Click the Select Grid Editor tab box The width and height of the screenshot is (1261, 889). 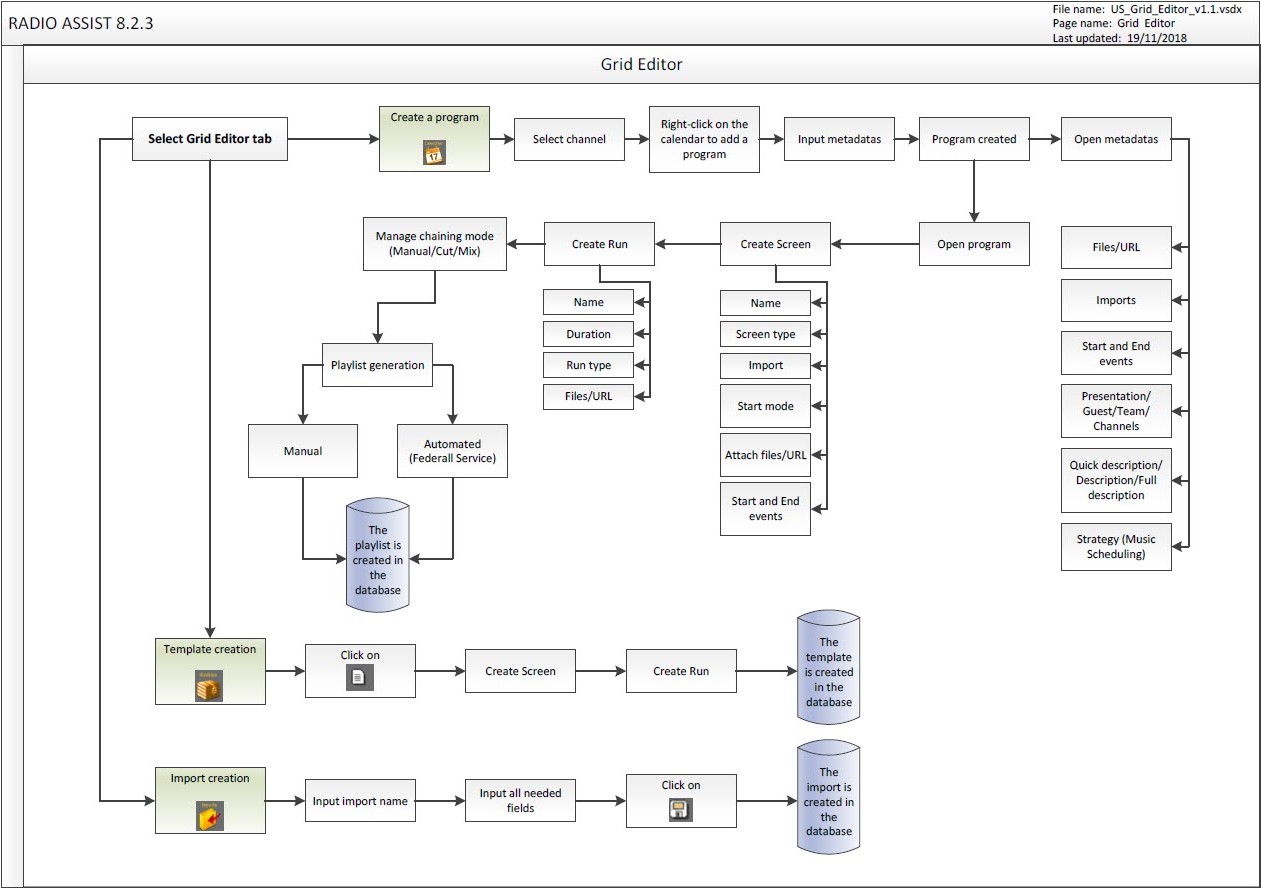(x=210, y=139)
